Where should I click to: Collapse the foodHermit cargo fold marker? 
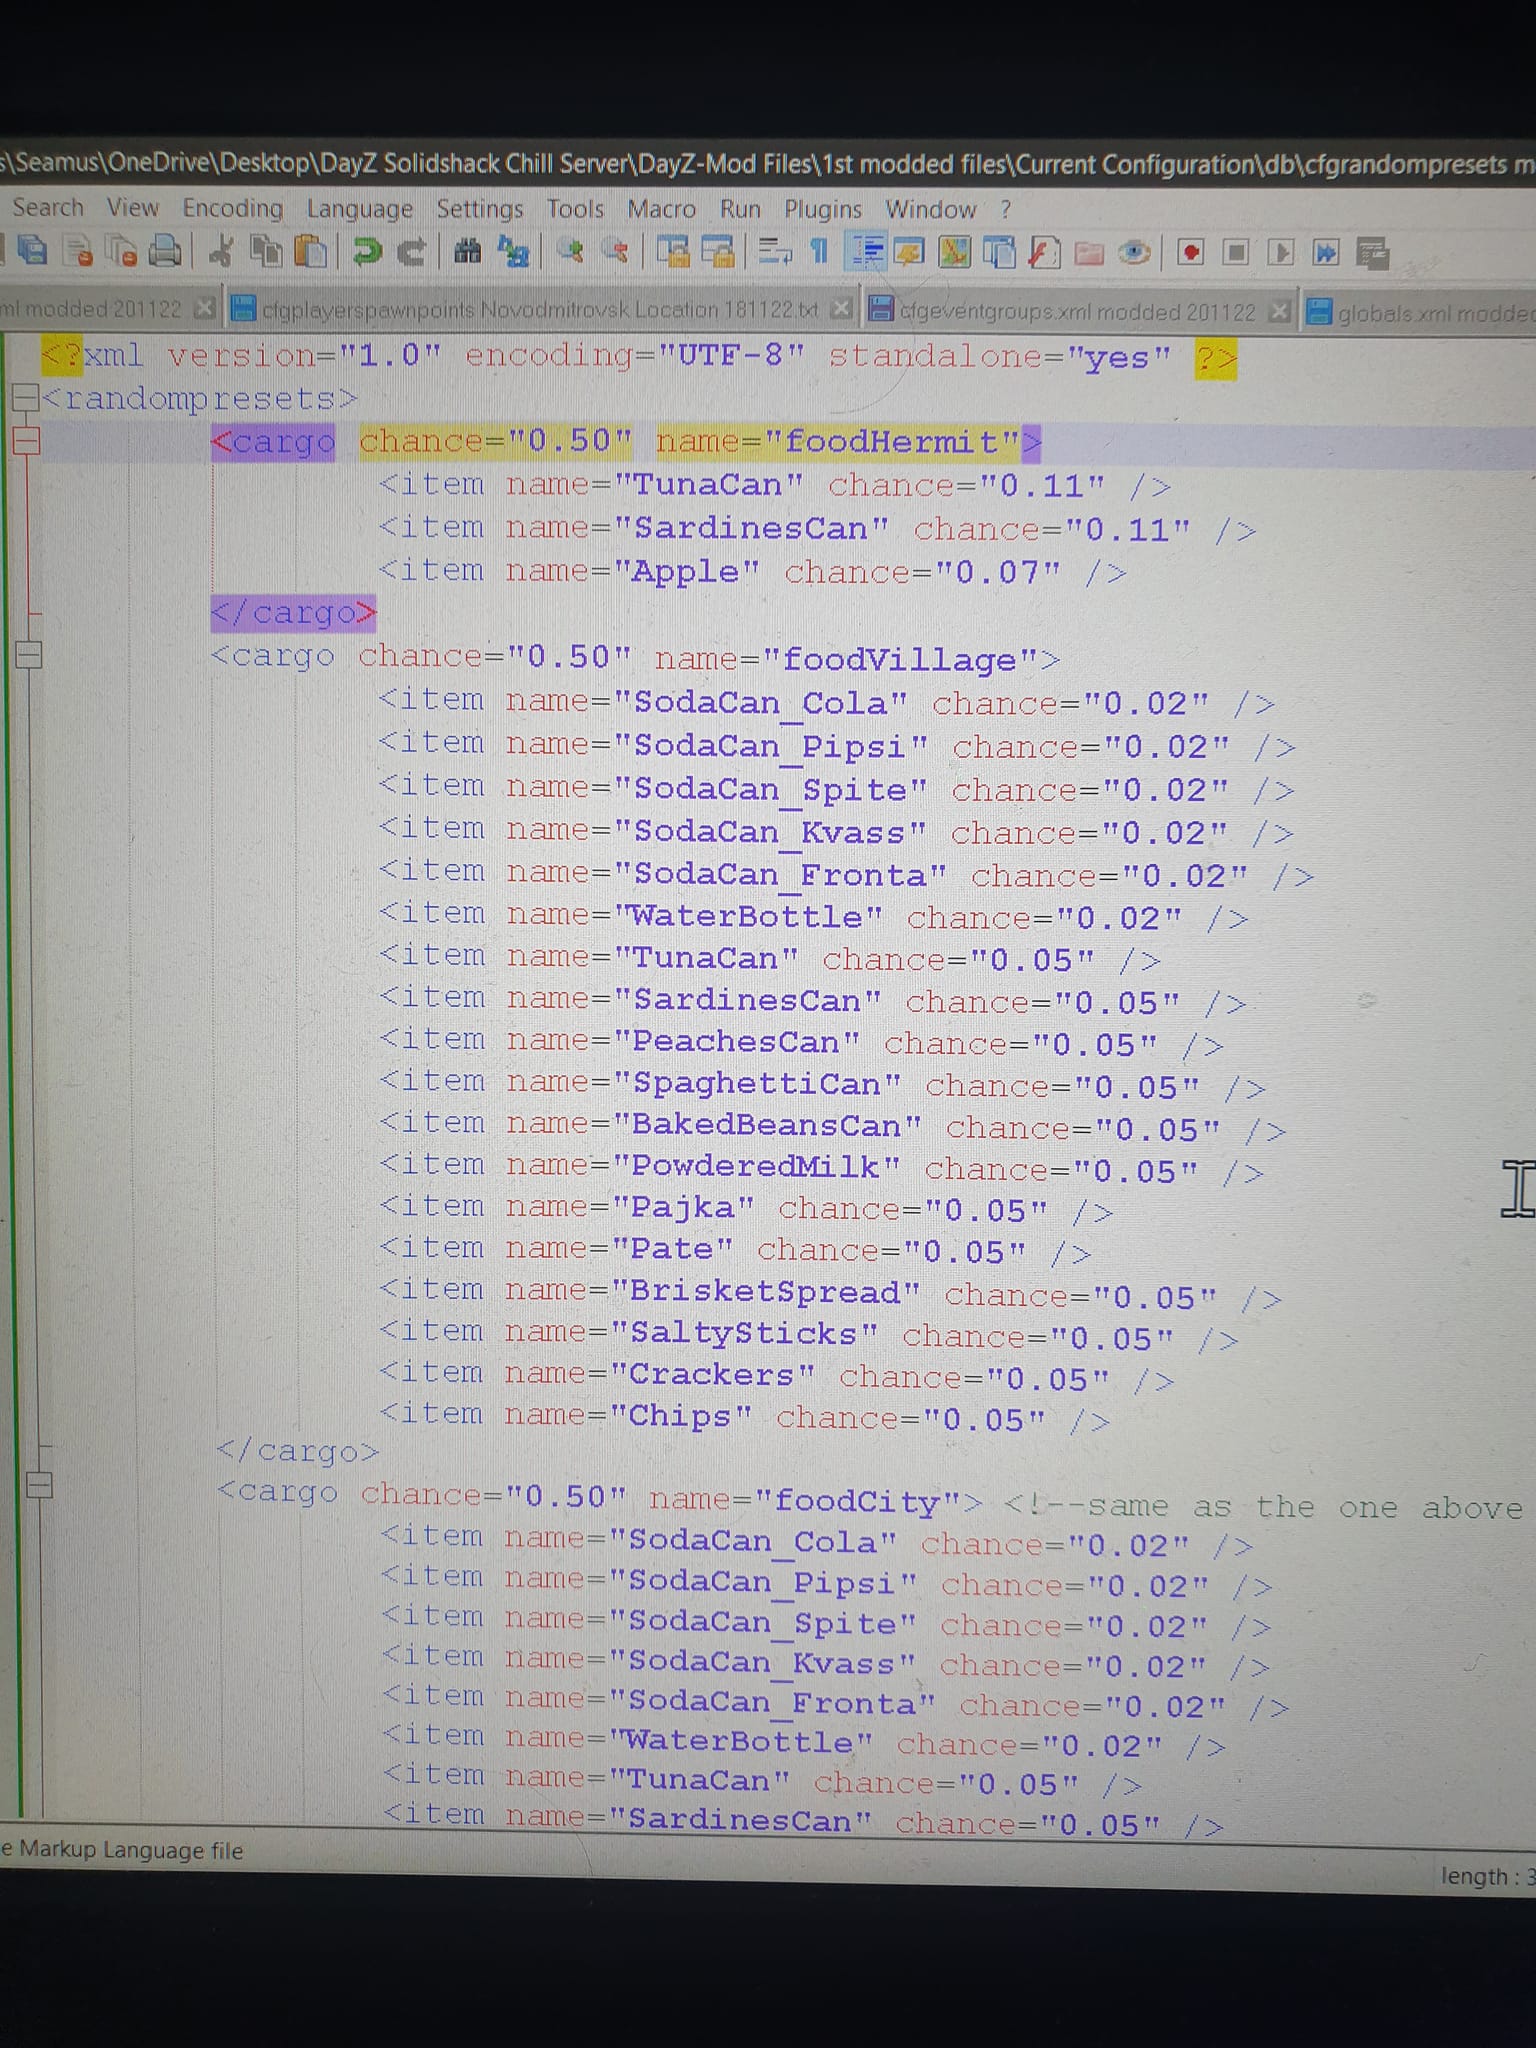(25, 441)
